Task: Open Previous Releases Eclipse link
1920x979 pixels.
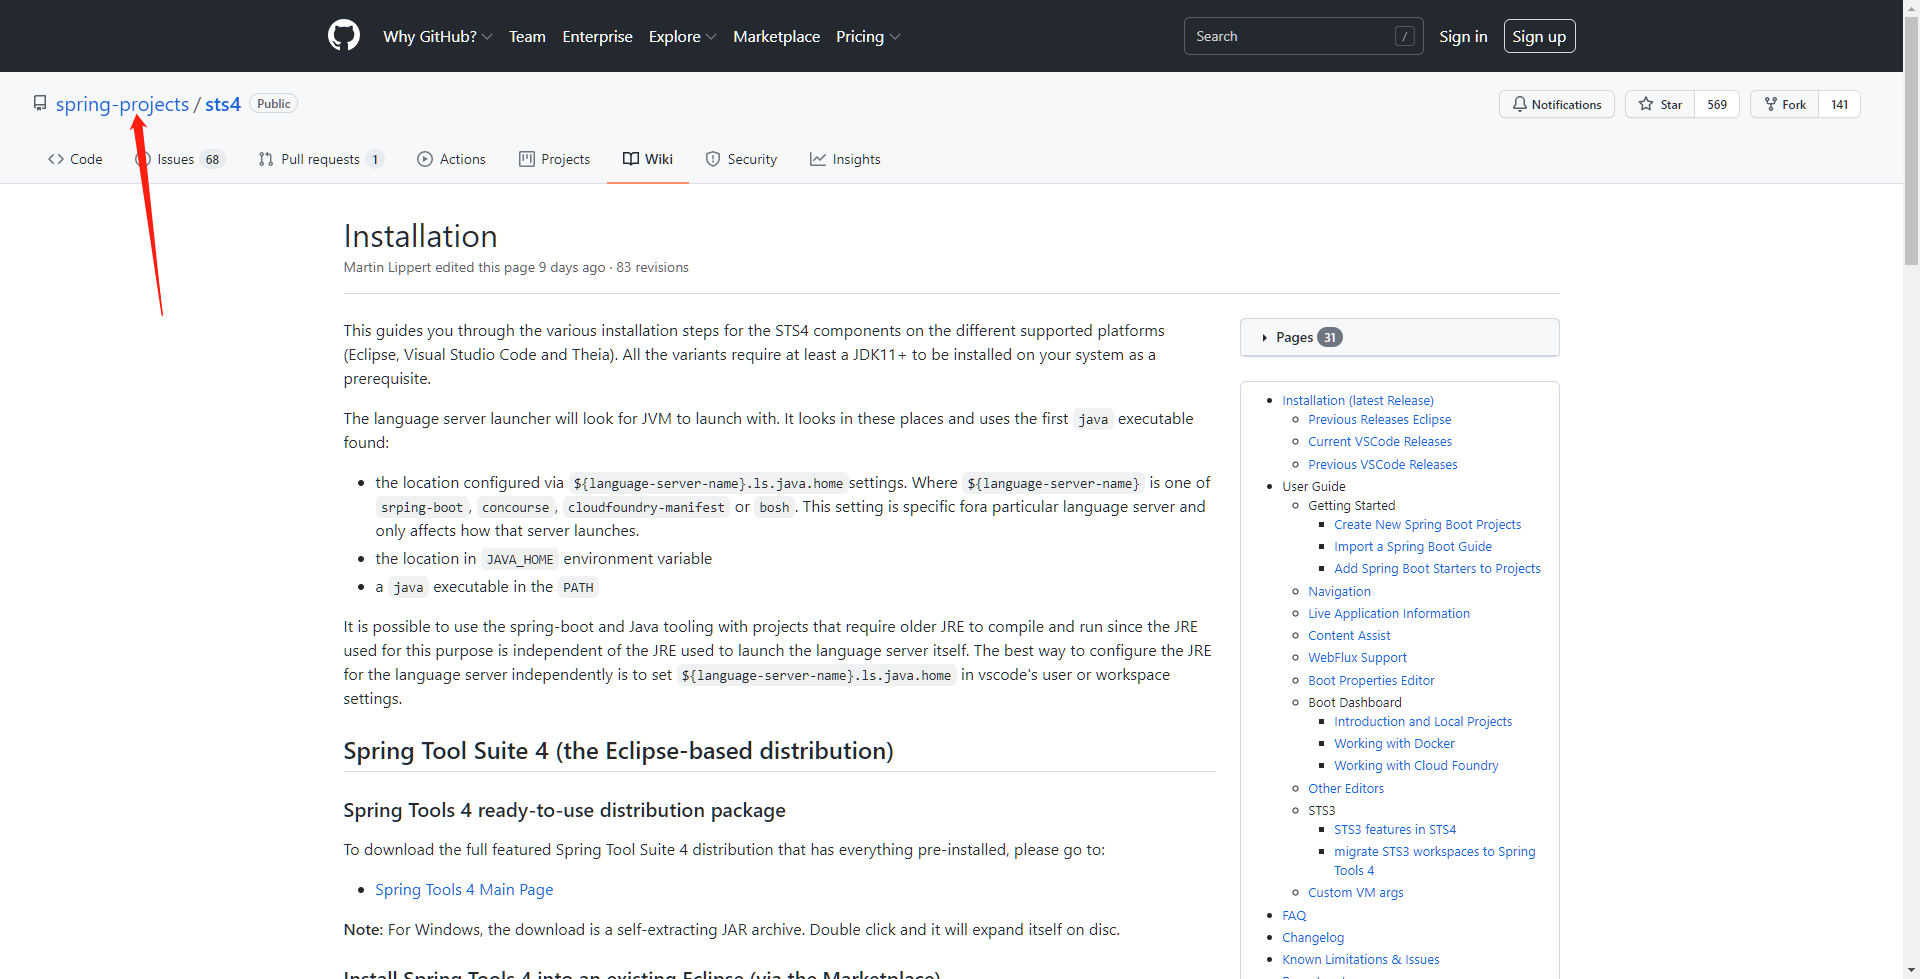Action: (1379, 419)
